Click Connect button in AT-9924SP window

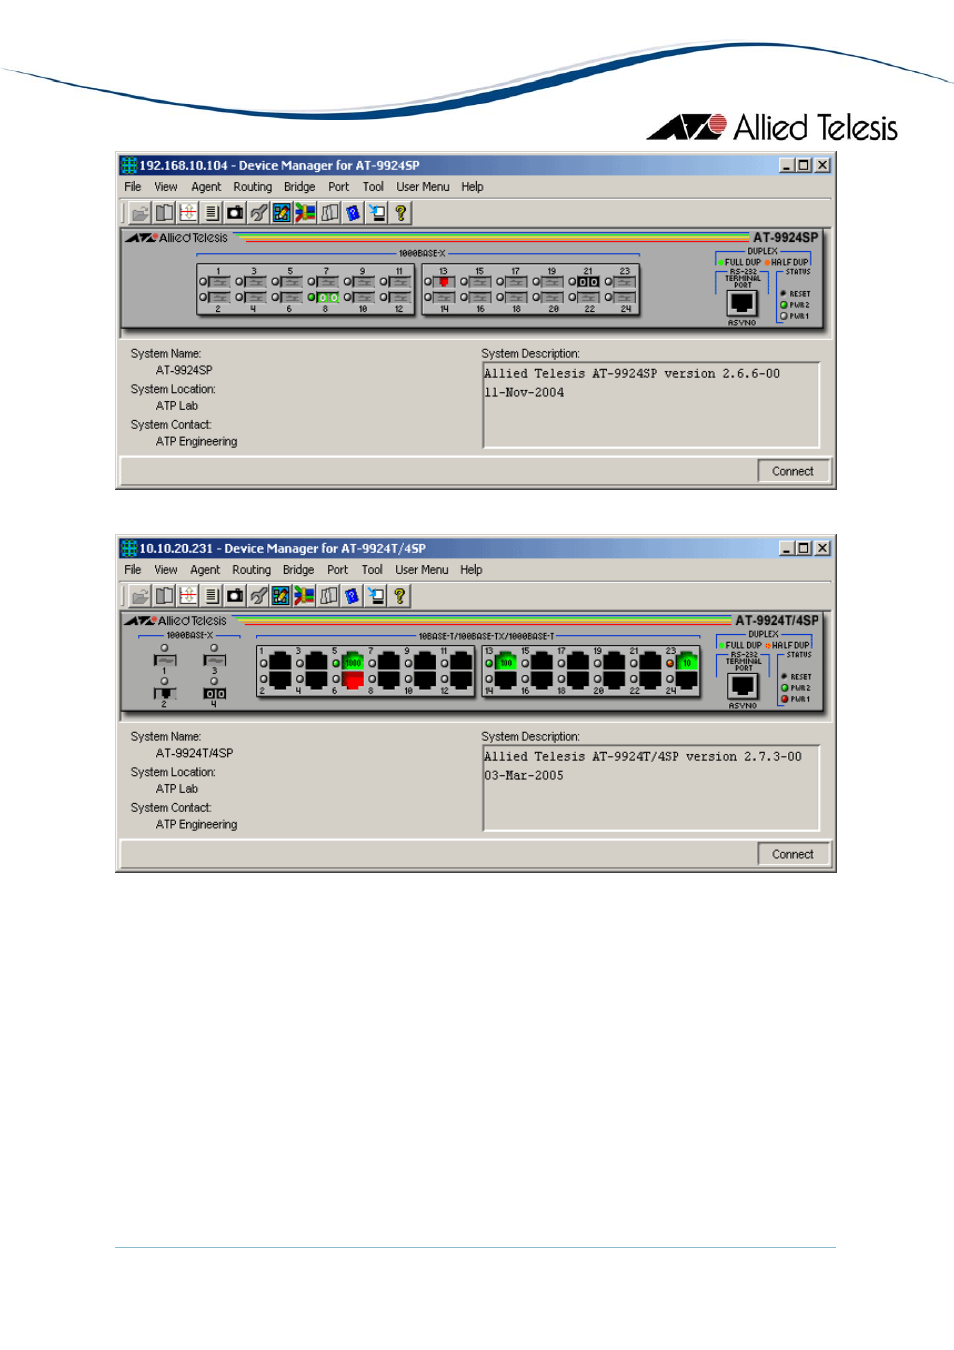coord(793,471)
